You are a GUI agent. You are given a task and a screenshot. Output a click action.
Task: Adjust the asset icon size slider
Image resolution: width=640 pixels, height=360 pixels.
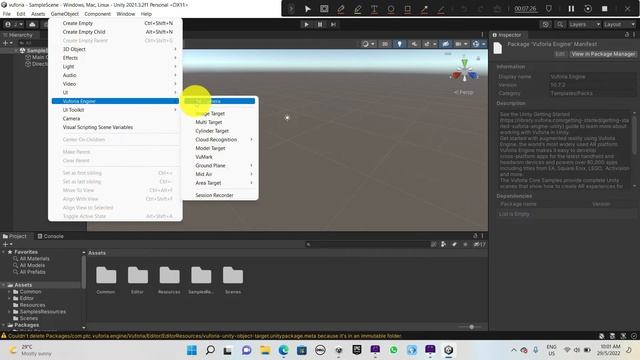coord(470,327)
